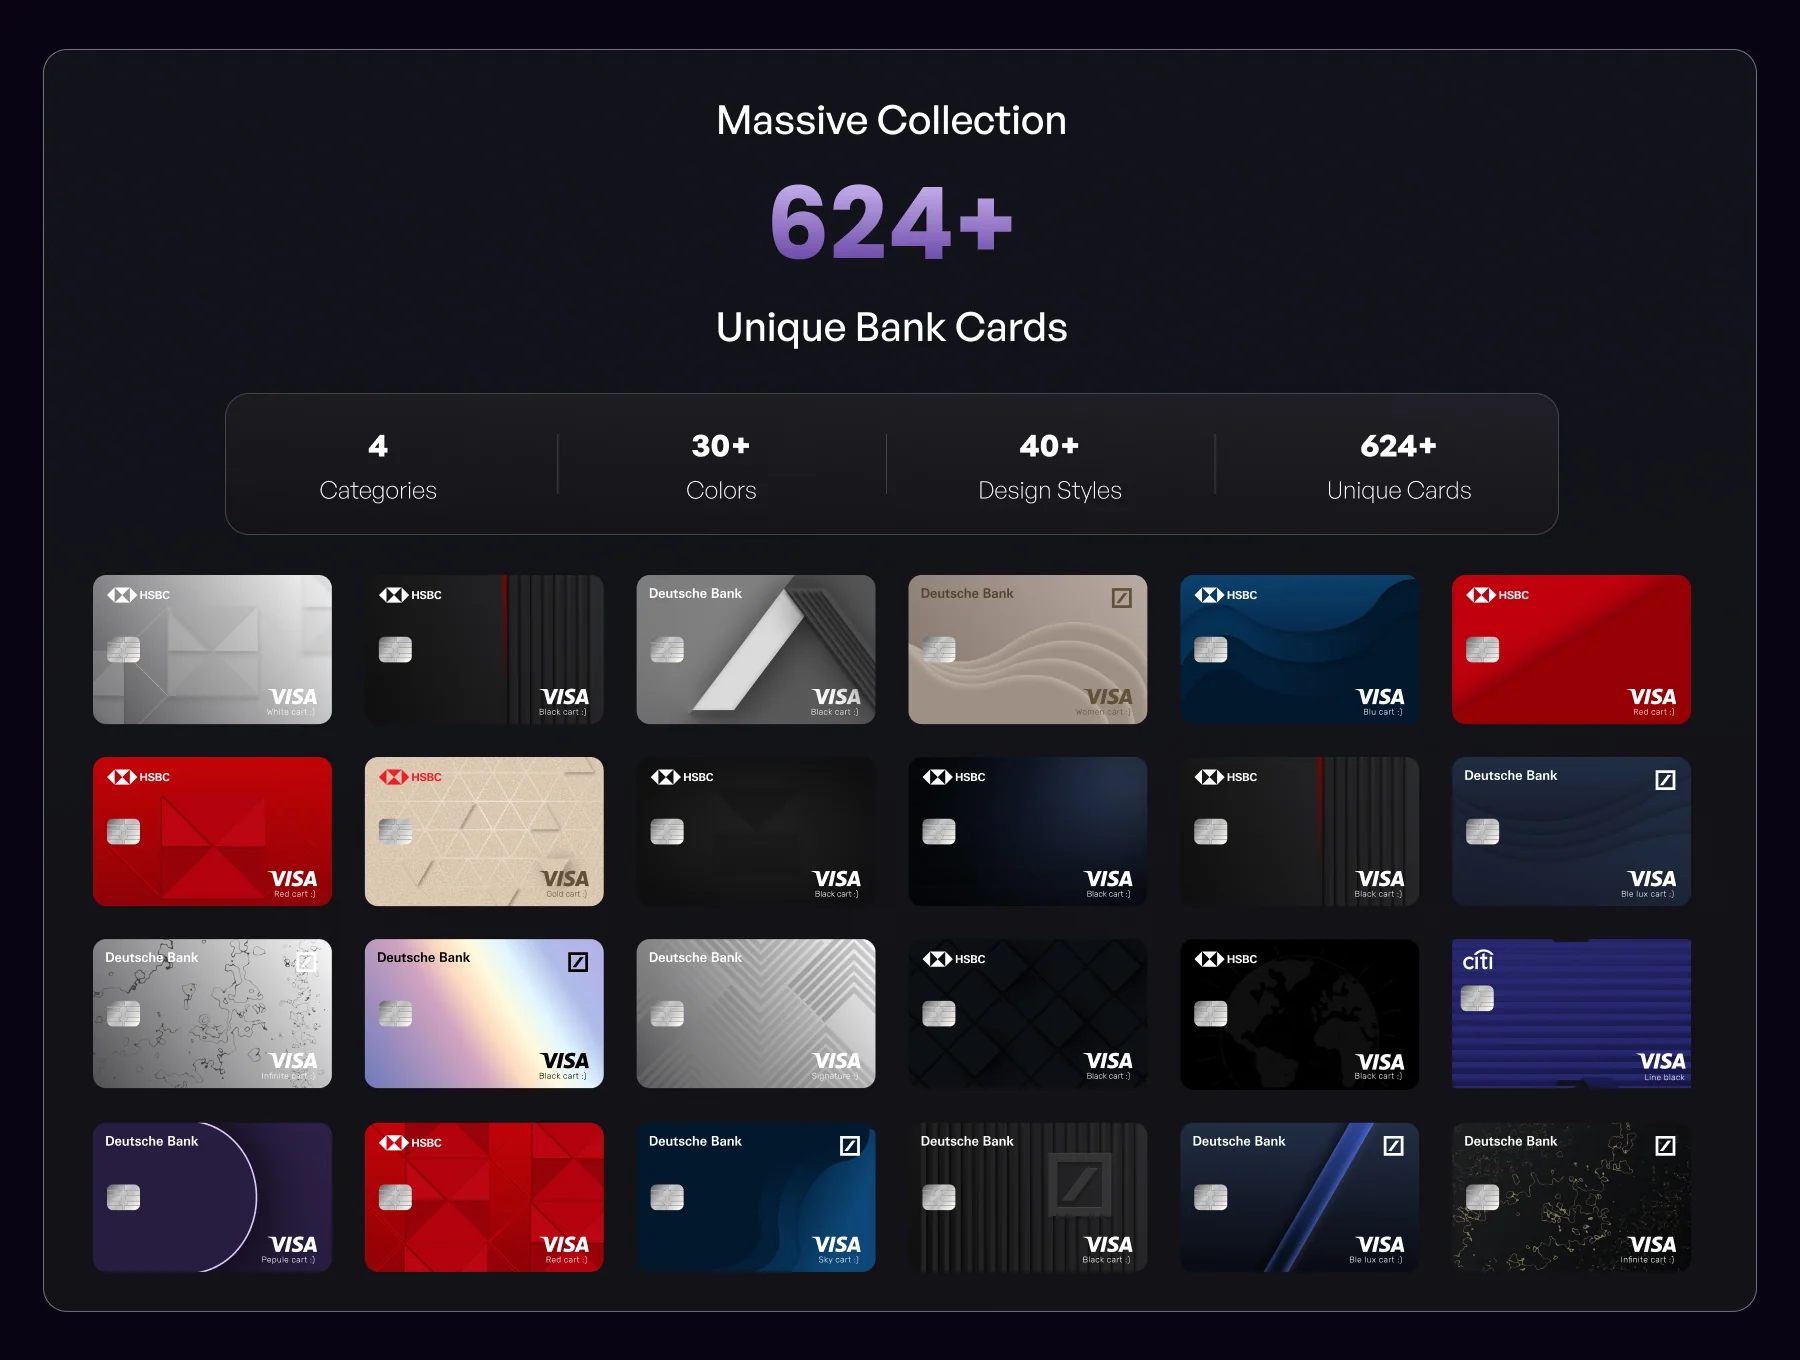Screen dimensions: 1800x1360
Task: Pick the HSBC black diamond-pattern card
Action: point(1028,1013)
